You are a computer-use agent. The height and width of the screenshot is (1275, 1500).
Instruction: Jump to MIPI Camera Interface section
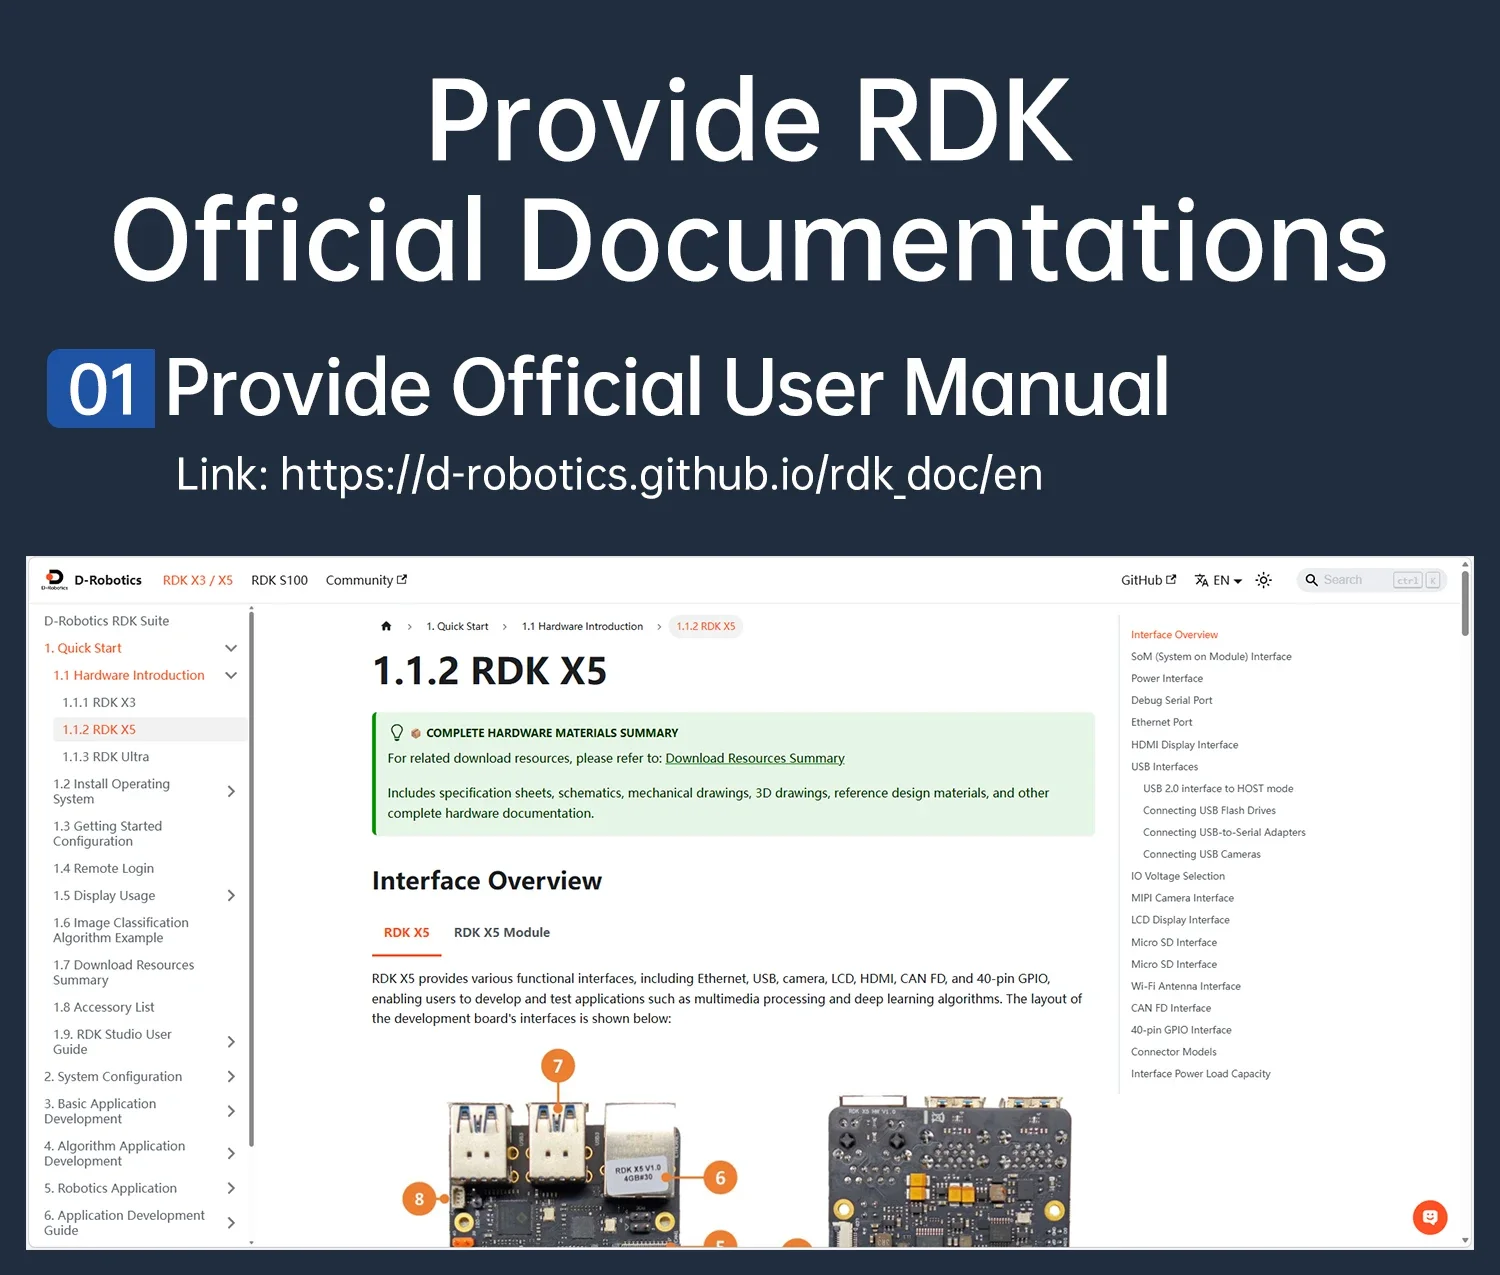[x=1182, y=899]
